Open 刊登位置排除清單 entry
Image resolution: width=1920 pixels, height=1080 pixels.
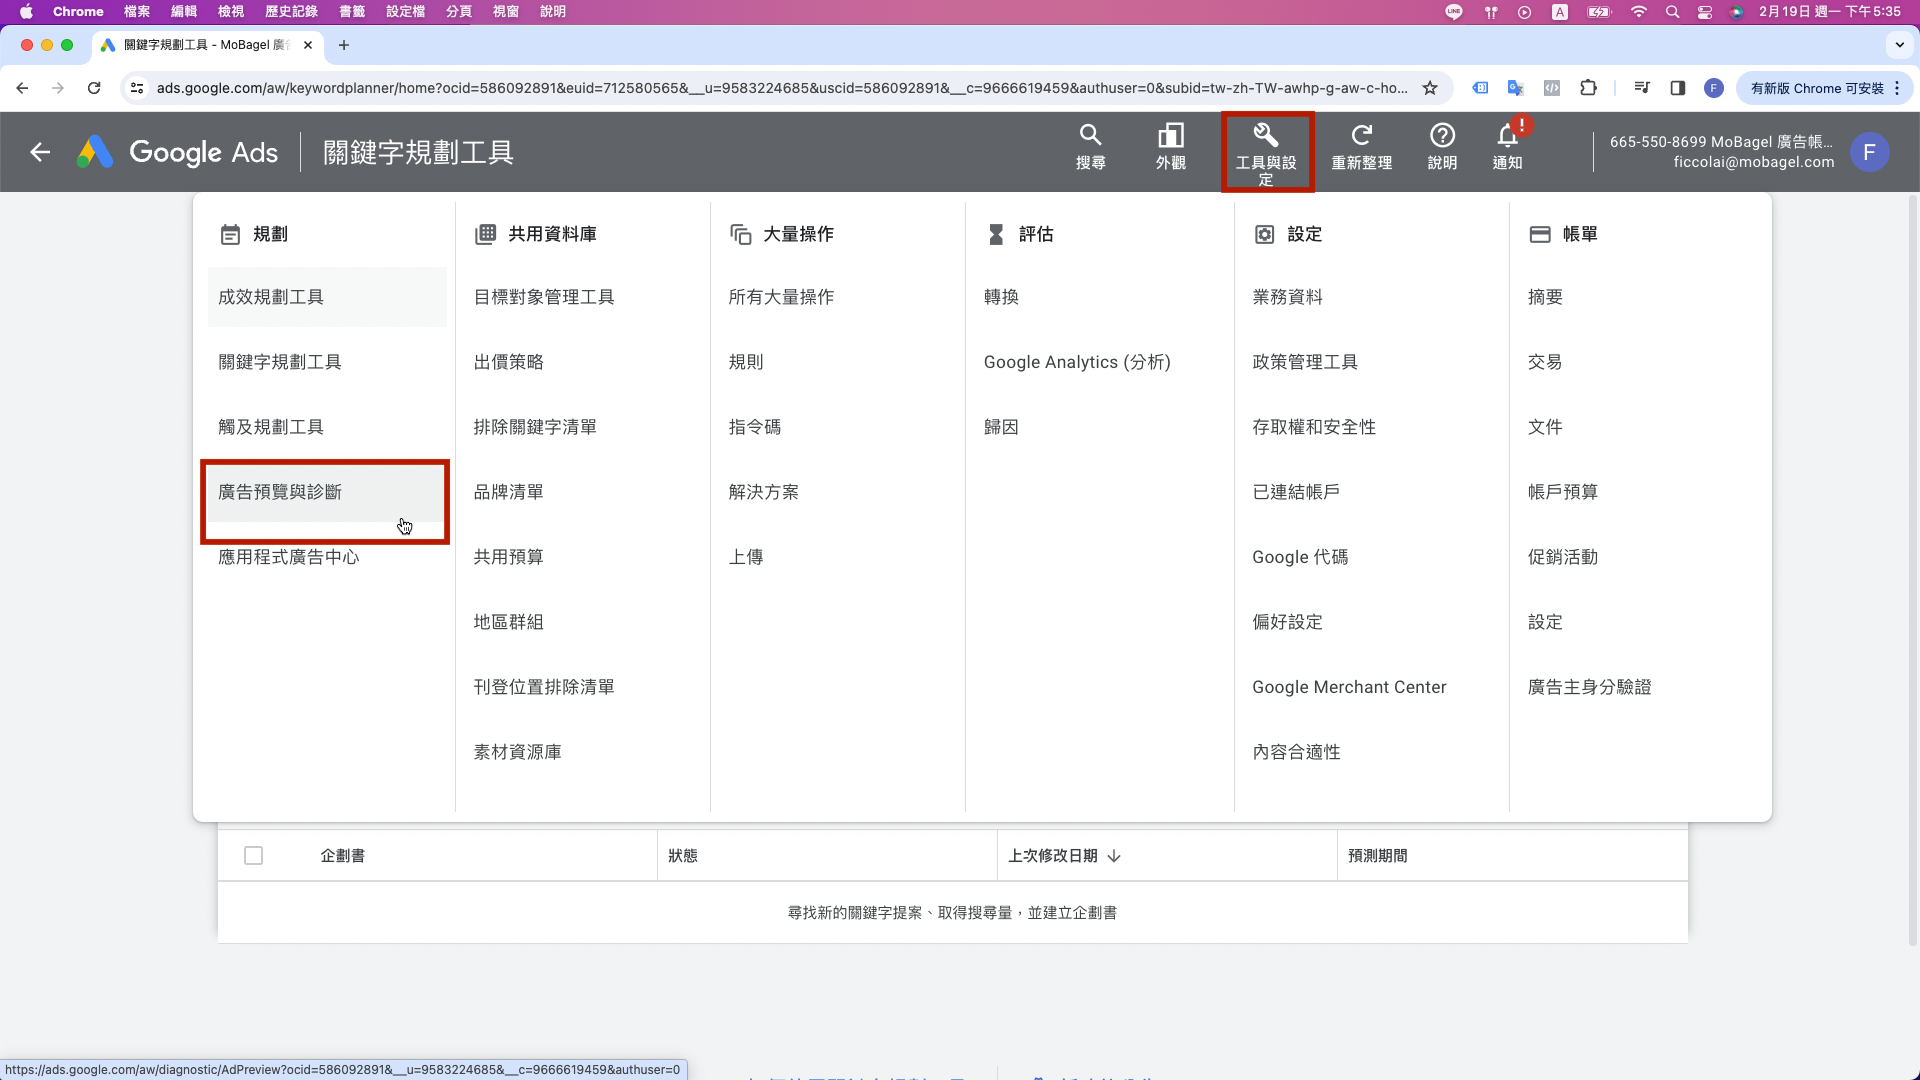pos(544,687)
